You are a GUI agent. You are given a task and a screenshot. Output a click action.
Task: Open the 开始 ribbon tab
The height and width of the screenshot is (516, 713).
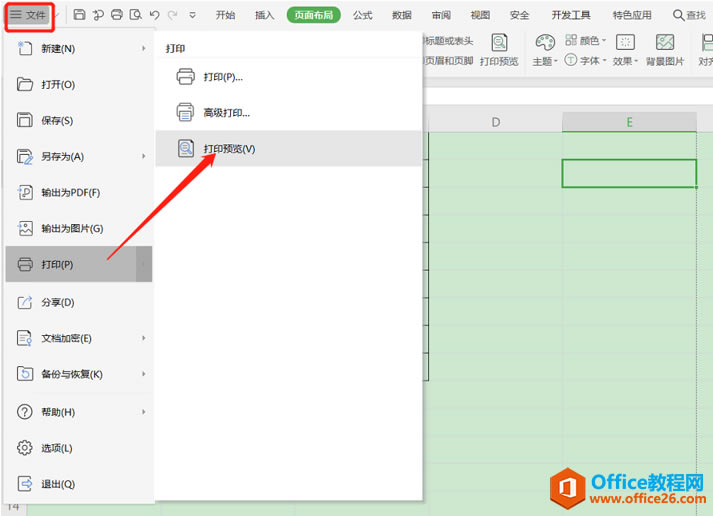225,15
